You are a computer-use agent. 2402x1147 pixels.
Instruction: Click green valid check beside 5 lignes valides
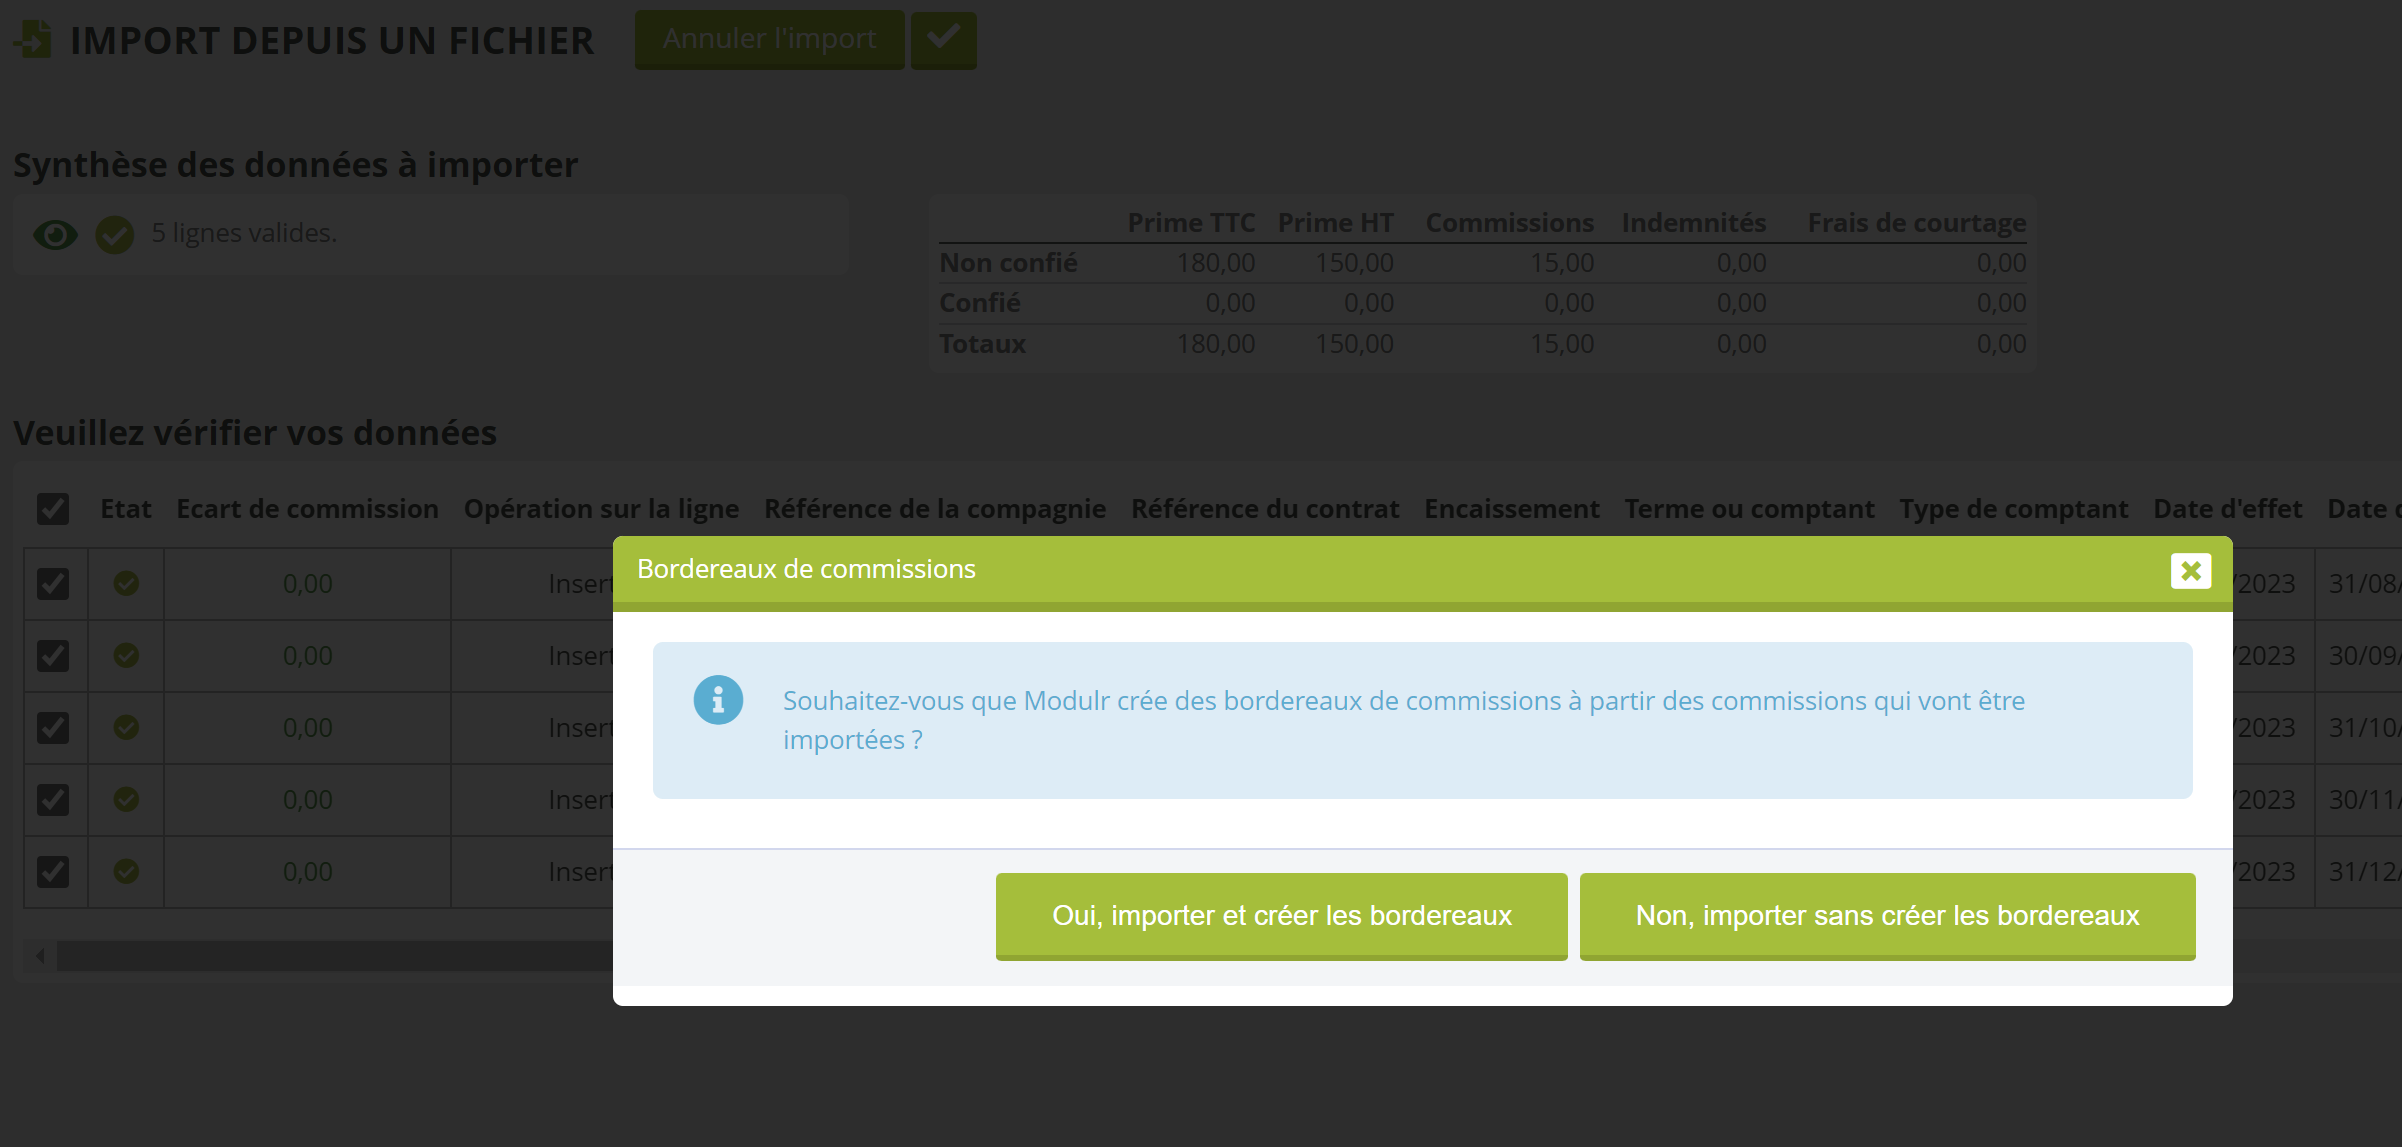click(x=115, y=234)
